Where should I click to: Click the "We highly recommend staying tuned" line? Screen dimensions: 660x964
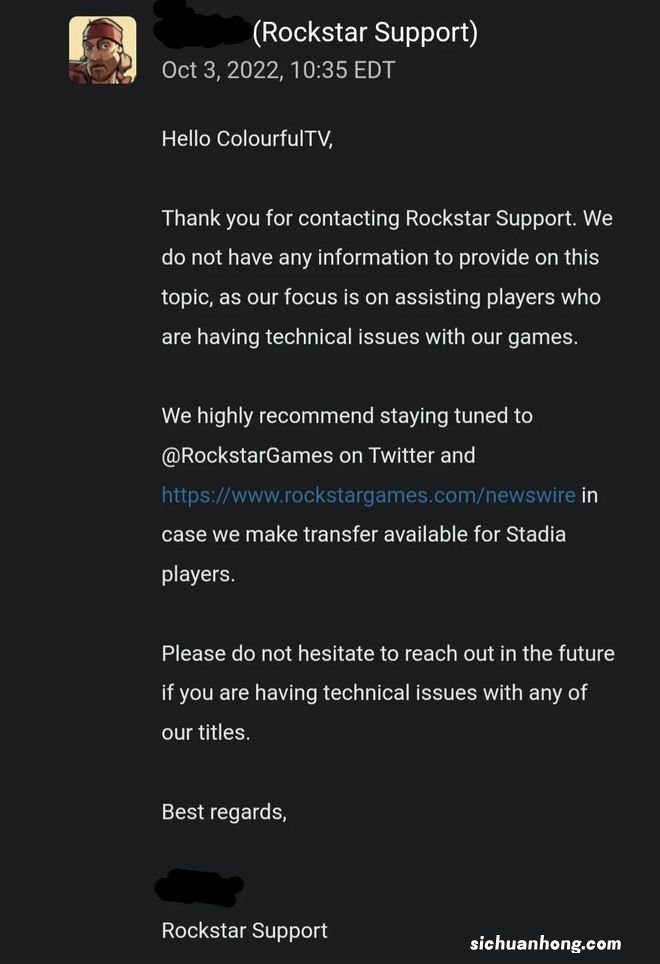pyautogui.click(x=347, y=416)
